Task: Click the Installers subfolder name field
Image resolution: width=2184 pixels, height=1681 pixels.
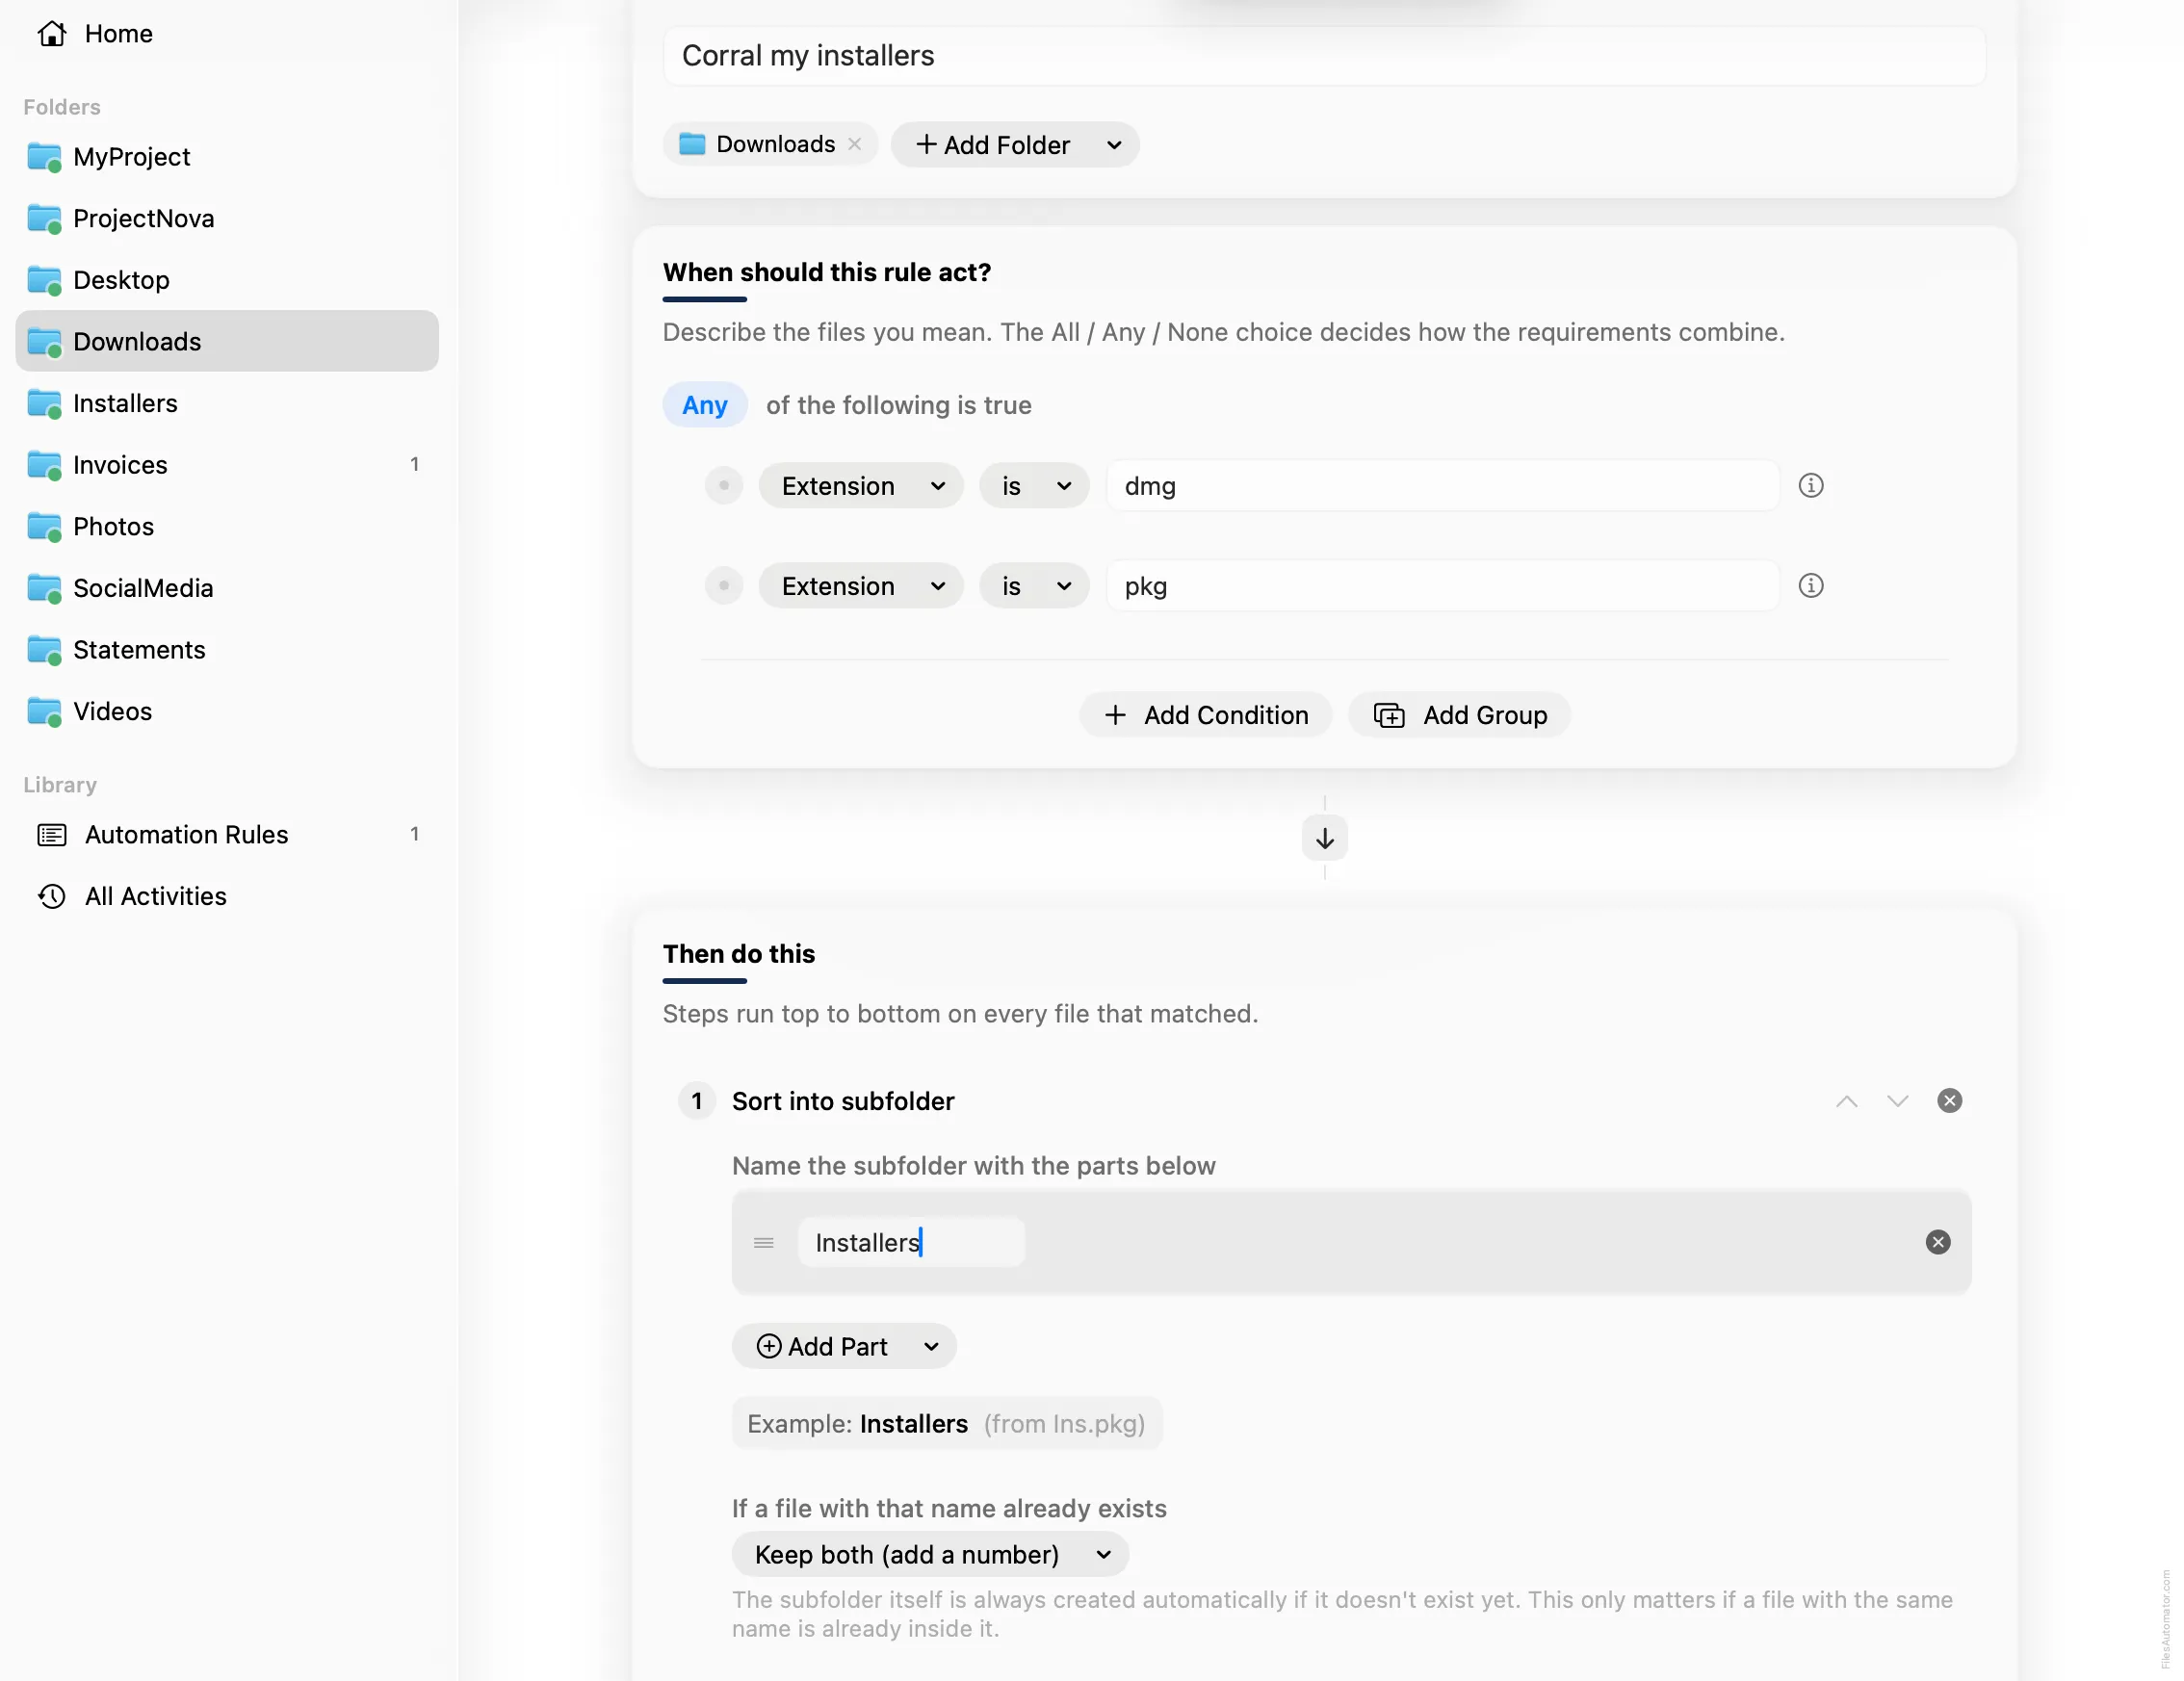Action: [x=911, y=1243]
